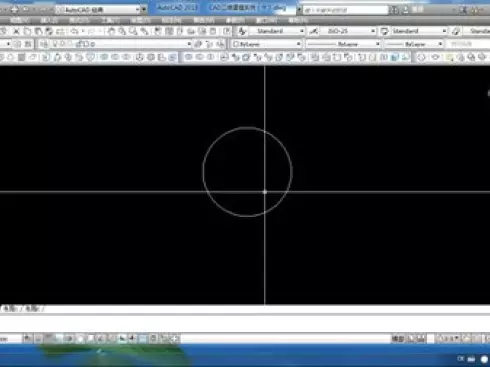Click the Sign In button in title bar
This screenshot has height=367, width=490.
click(417, 10)
